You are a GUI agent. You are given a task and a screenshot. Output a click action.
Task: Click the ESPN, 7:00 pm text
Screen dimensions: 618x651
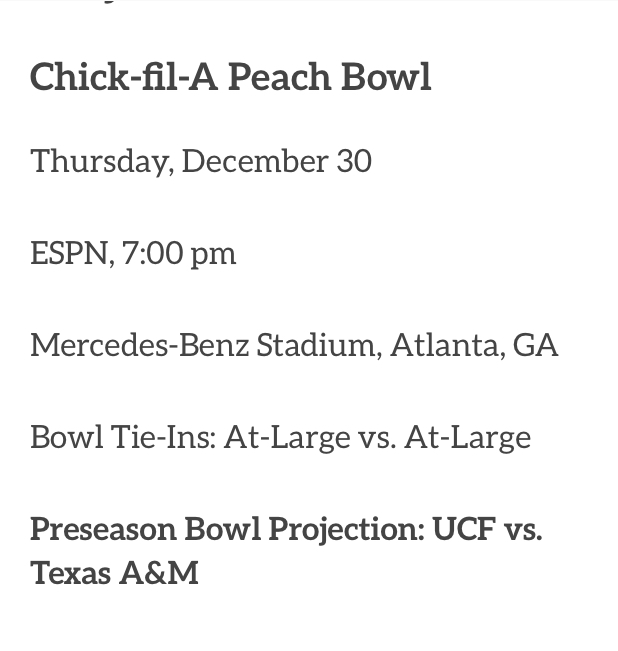133,254
